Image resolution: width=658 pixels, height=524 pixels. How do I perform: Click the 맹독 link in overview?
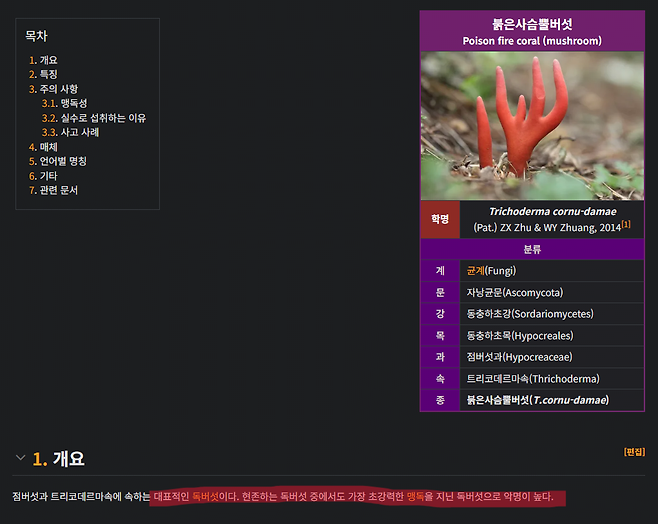(415, 497)
